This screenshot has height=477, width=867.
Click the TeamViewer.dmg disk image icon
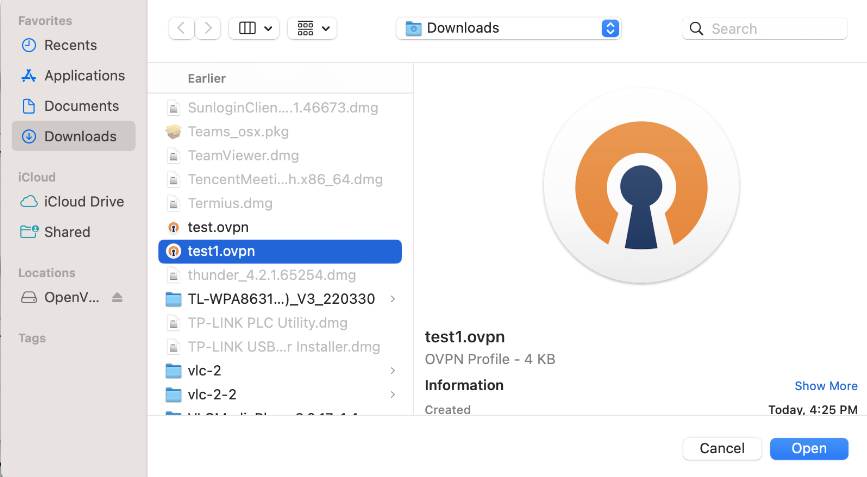pyautogui.click(x=174, y=156)
